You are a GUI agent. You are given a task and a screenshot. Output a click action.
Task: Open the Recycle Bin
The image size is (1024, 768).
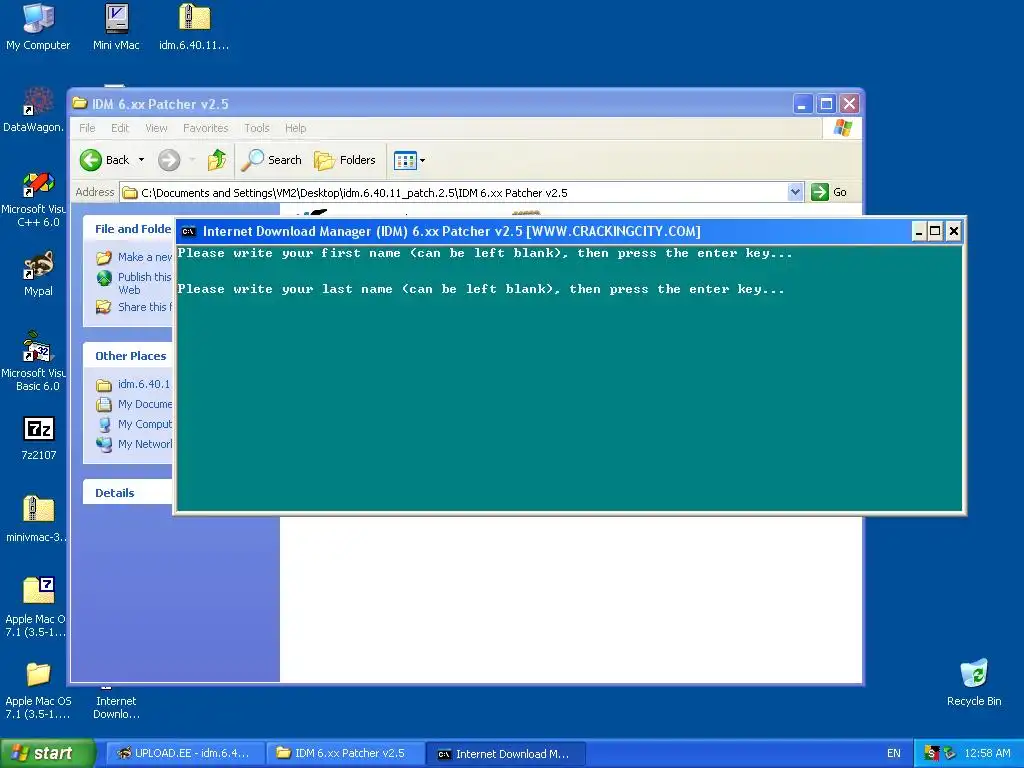pos(974,683)
